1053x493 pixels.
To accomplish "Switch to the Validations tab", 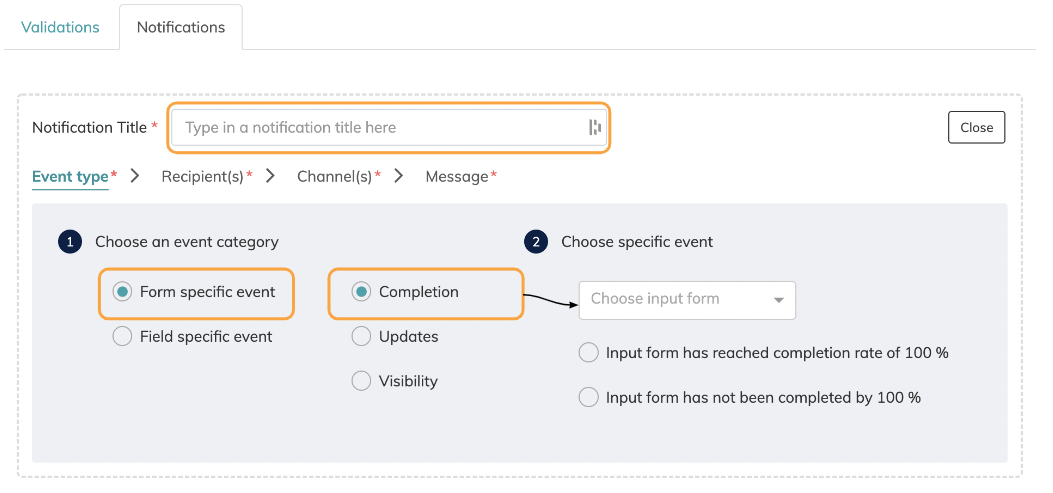I will [x=60, y=27].
